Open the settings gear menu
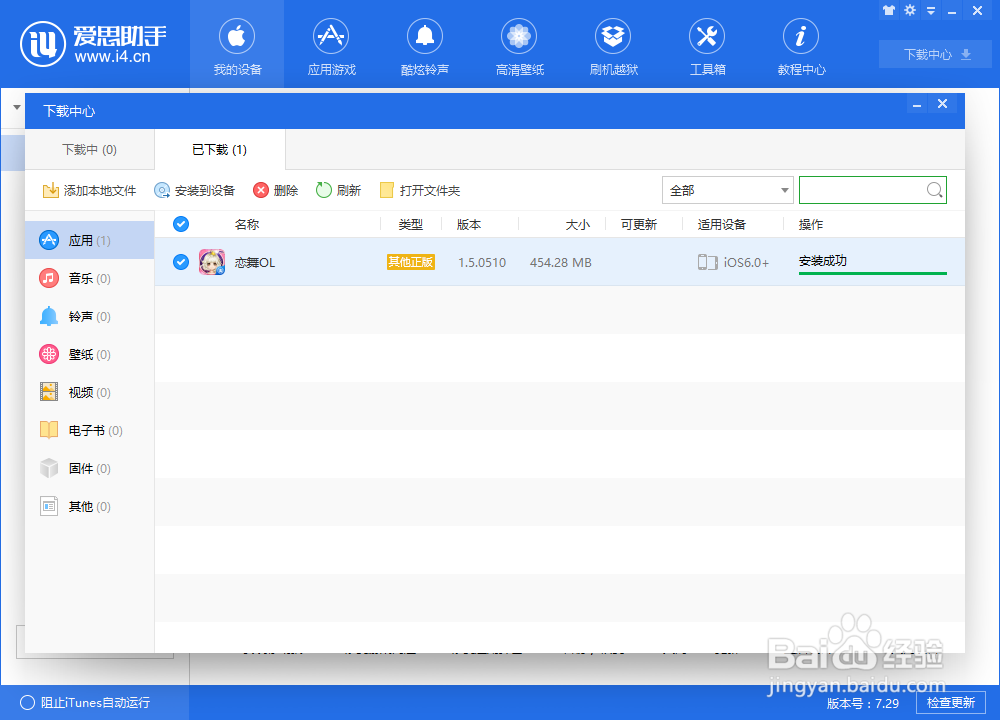 909,10
